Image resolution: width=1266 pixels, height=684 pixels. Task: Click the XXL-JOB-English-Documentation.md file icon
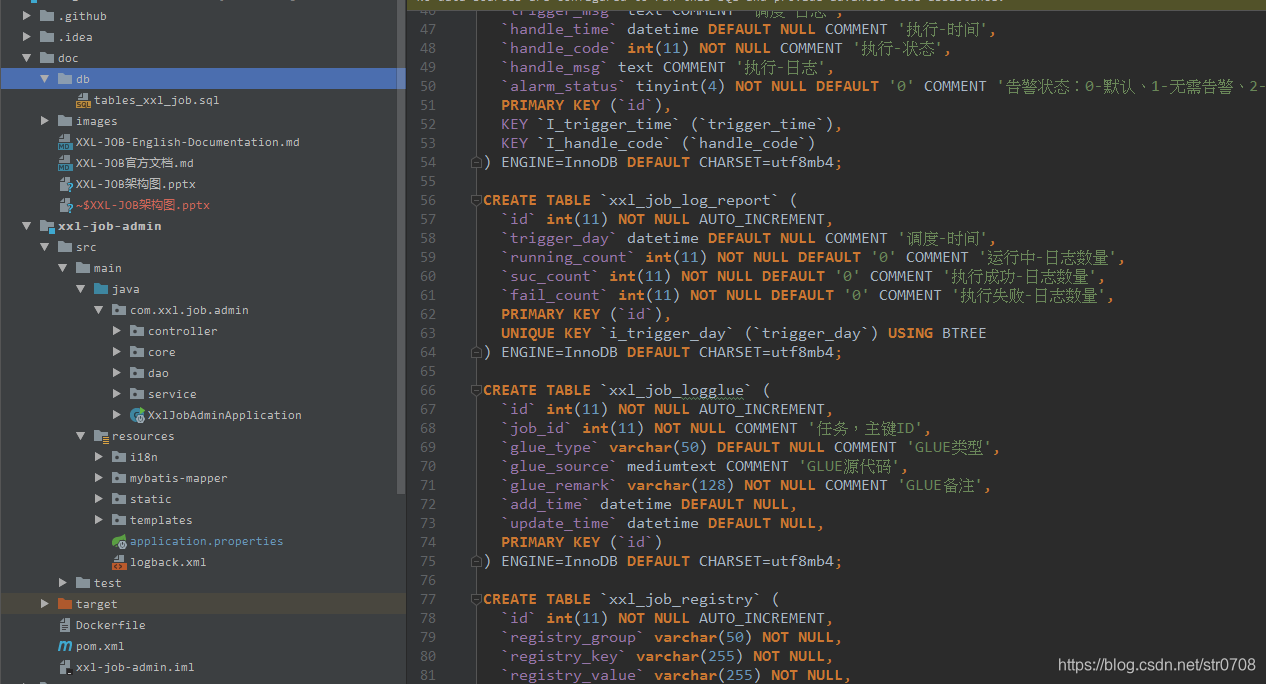coord(65,142)
